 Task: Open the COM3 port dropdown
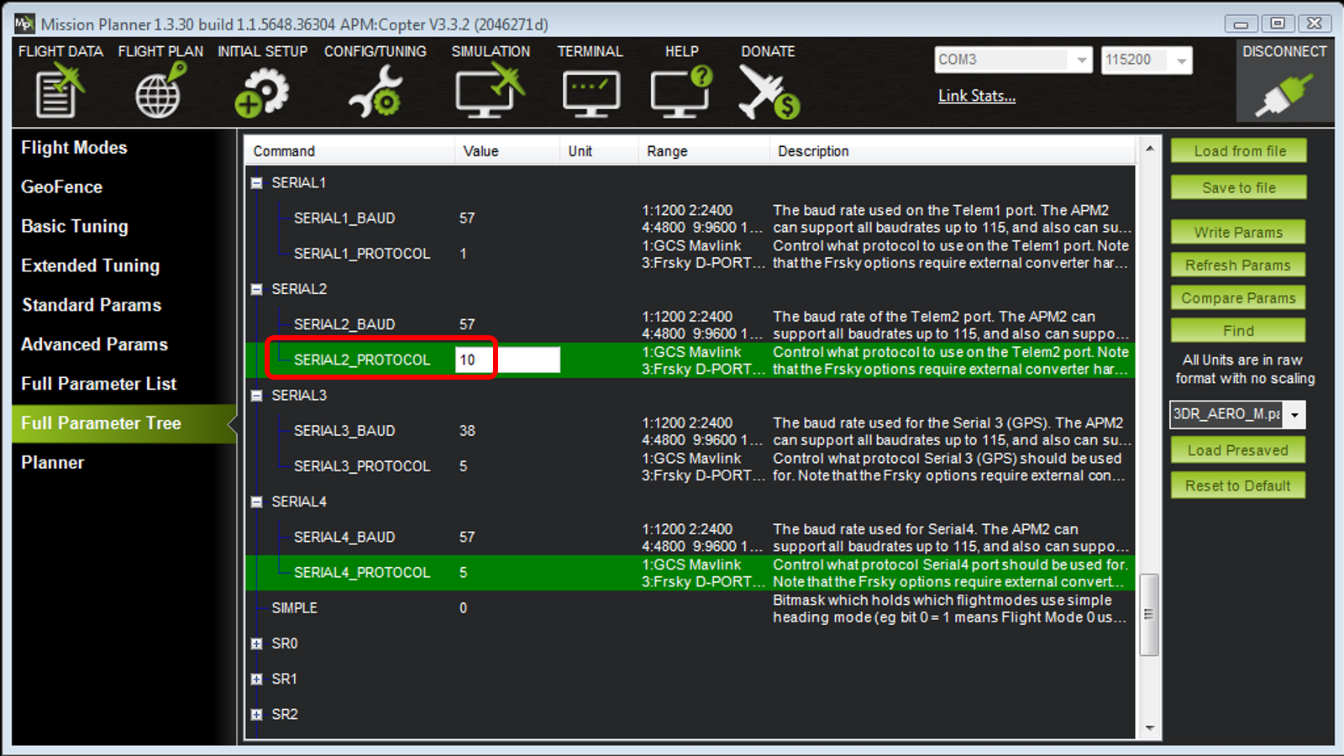pyautogui.click(x=1080, y=61)
